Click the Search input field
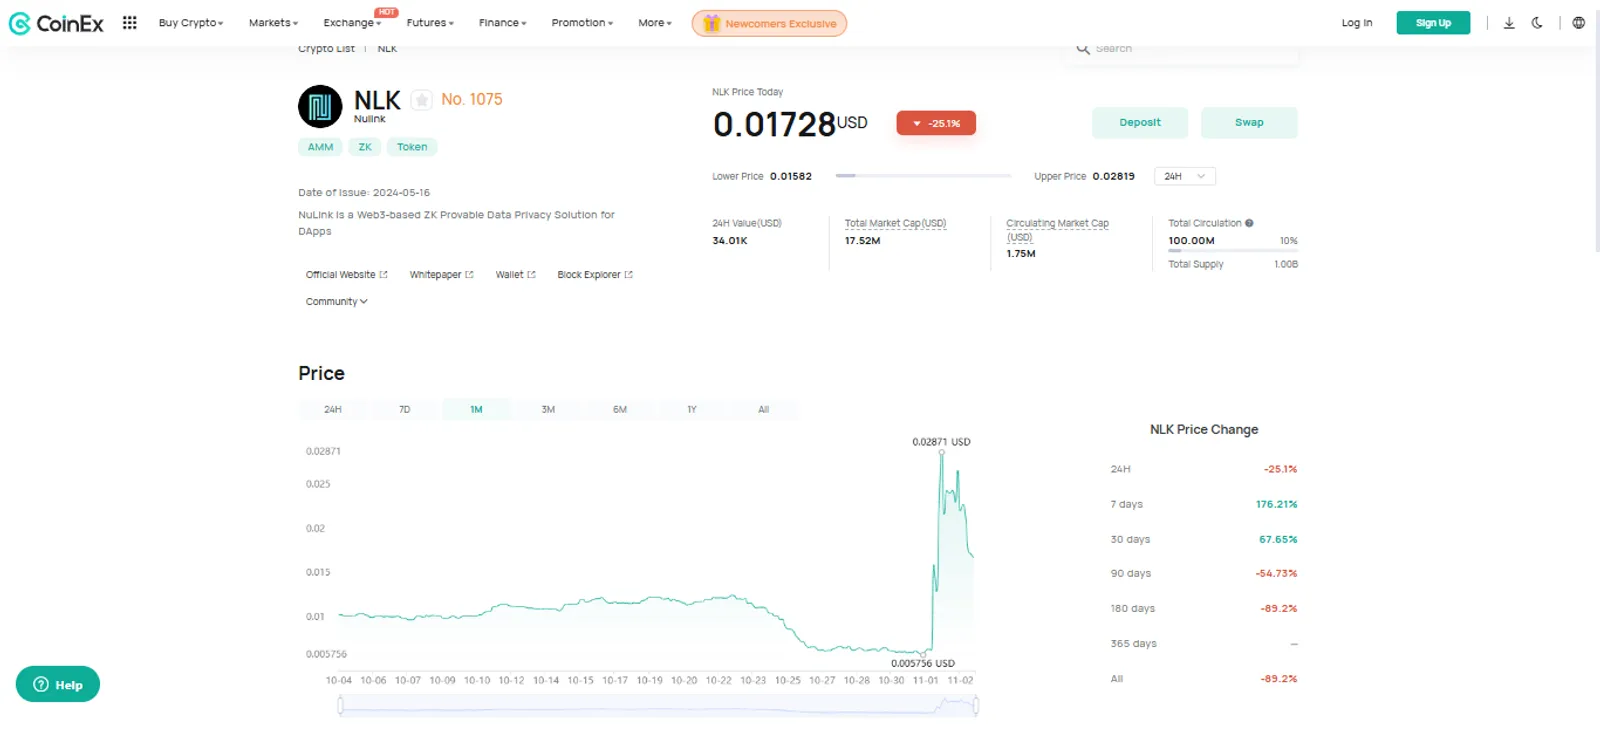The image size is (1600, 748). click(x=1182, y=48)
